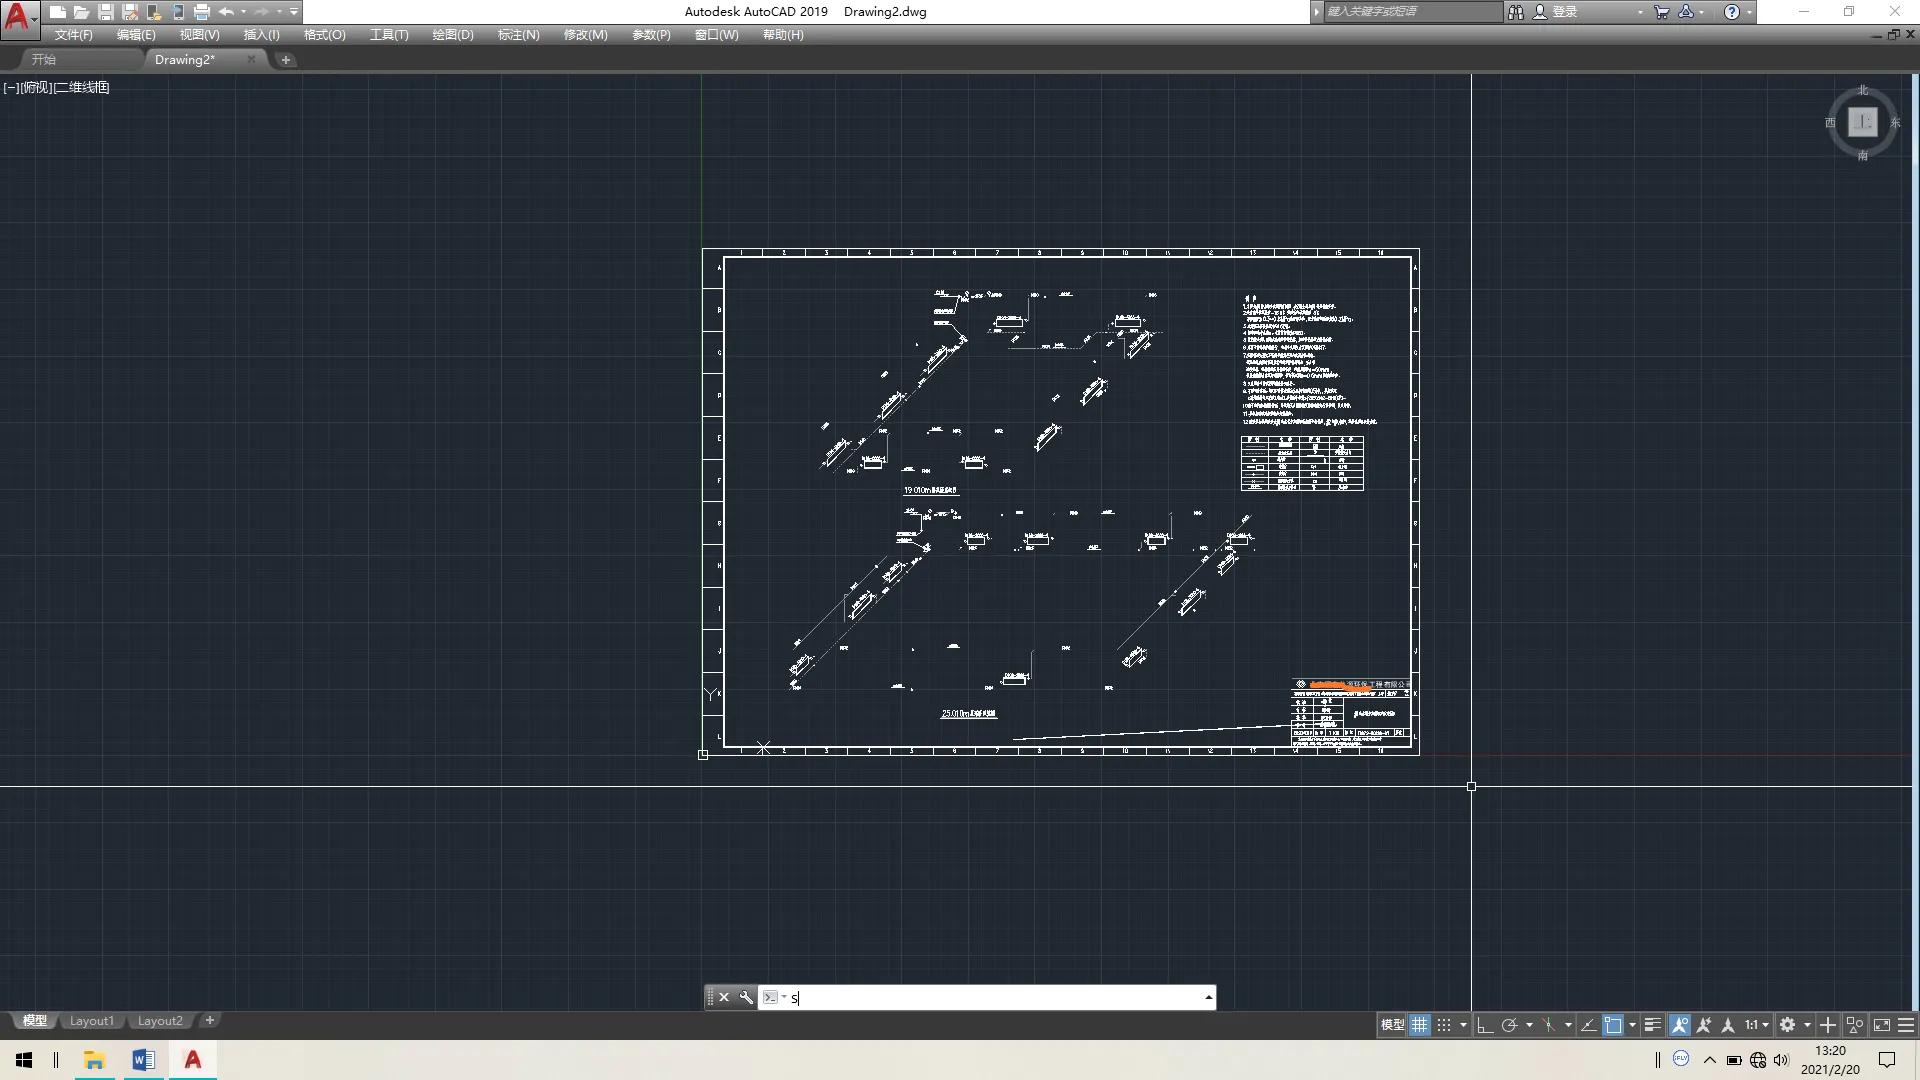Viewport: 1920px width, 1080px height.
Task: Toggle isometric drafting icon
Action: coord(1549,1025)
